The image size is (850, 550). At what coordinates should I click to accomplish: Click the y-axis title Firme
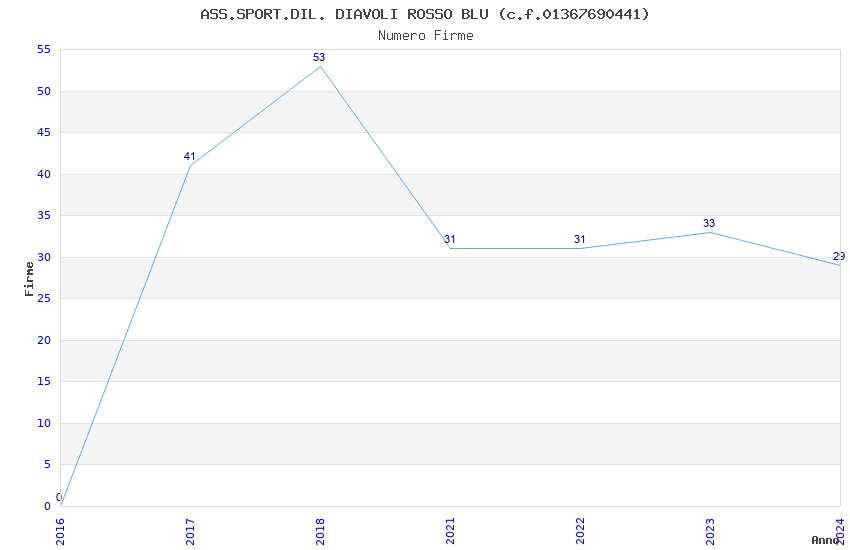coord(29,279)
